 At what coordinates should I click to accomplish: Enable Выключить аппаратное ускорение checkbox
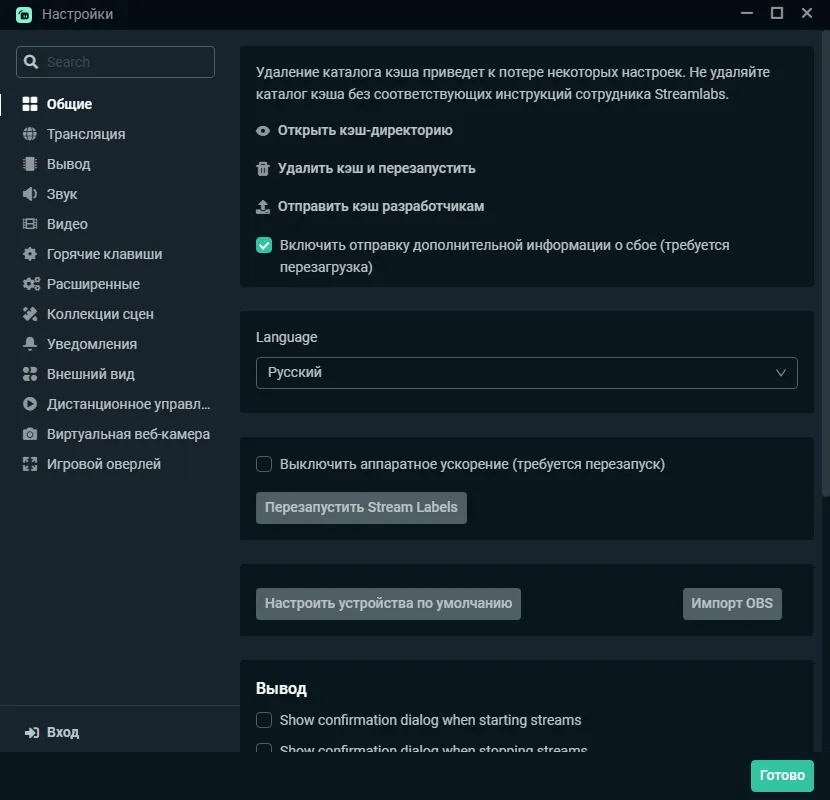[264, 464]
